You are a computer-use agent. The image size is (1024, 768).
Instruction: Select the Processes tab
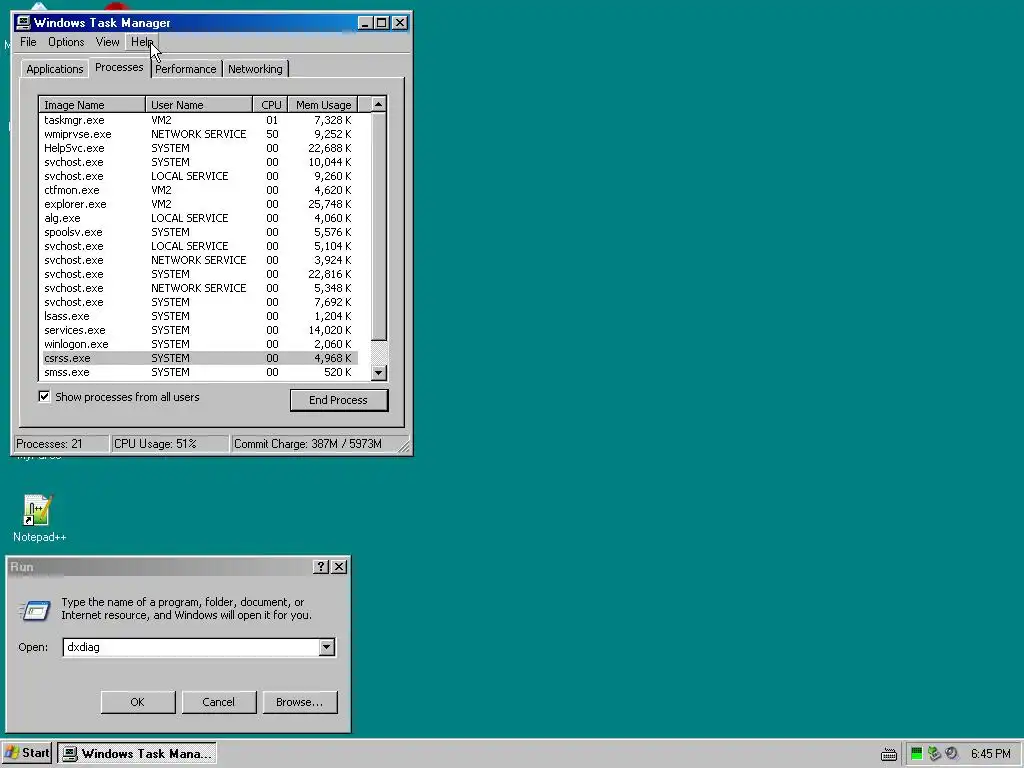click(x=119, y=68)
